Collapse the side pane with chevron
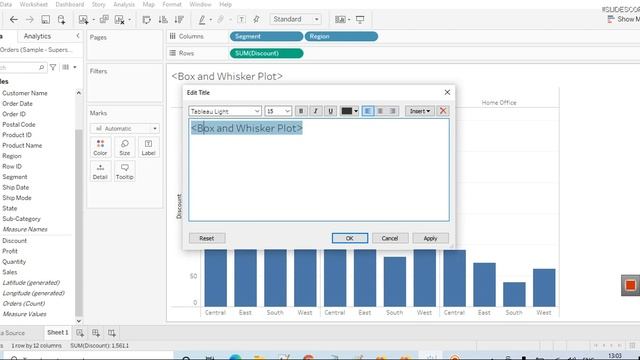The height and width of the screenshot is (360, 640). (78, 36)
